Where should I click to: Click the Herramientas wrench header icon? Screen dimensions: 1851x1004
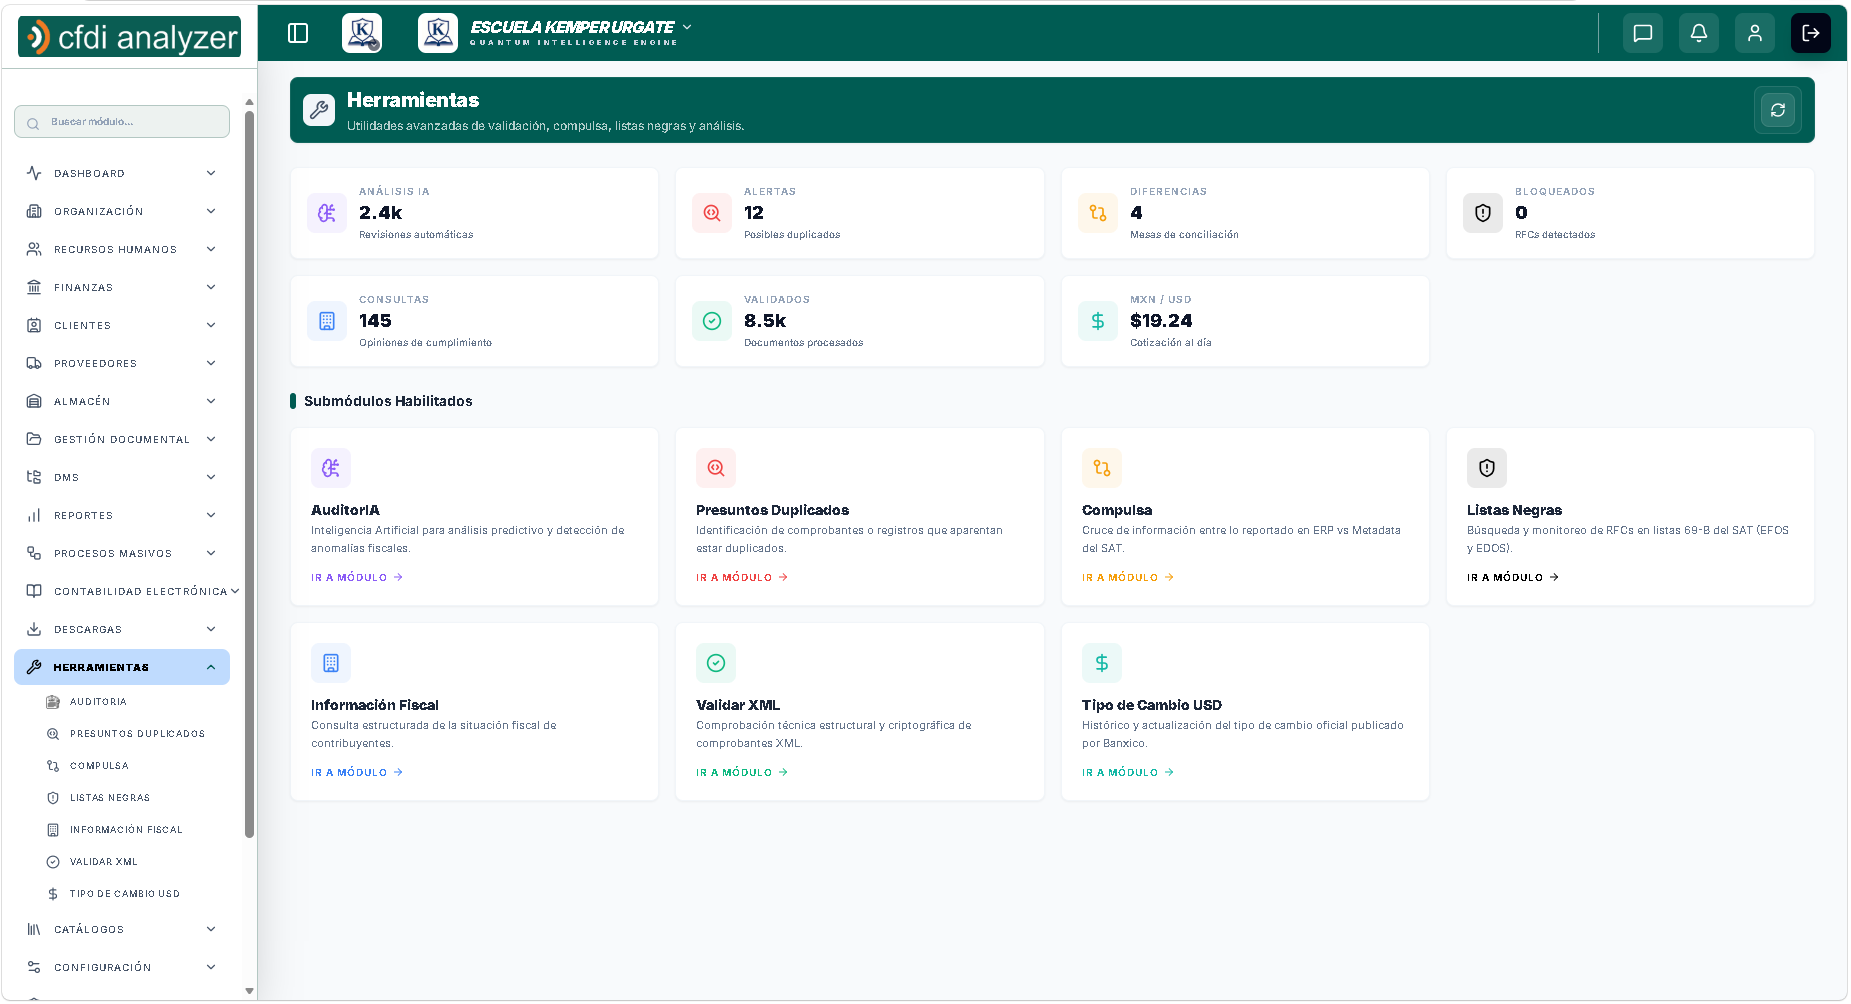coord(319,110)
